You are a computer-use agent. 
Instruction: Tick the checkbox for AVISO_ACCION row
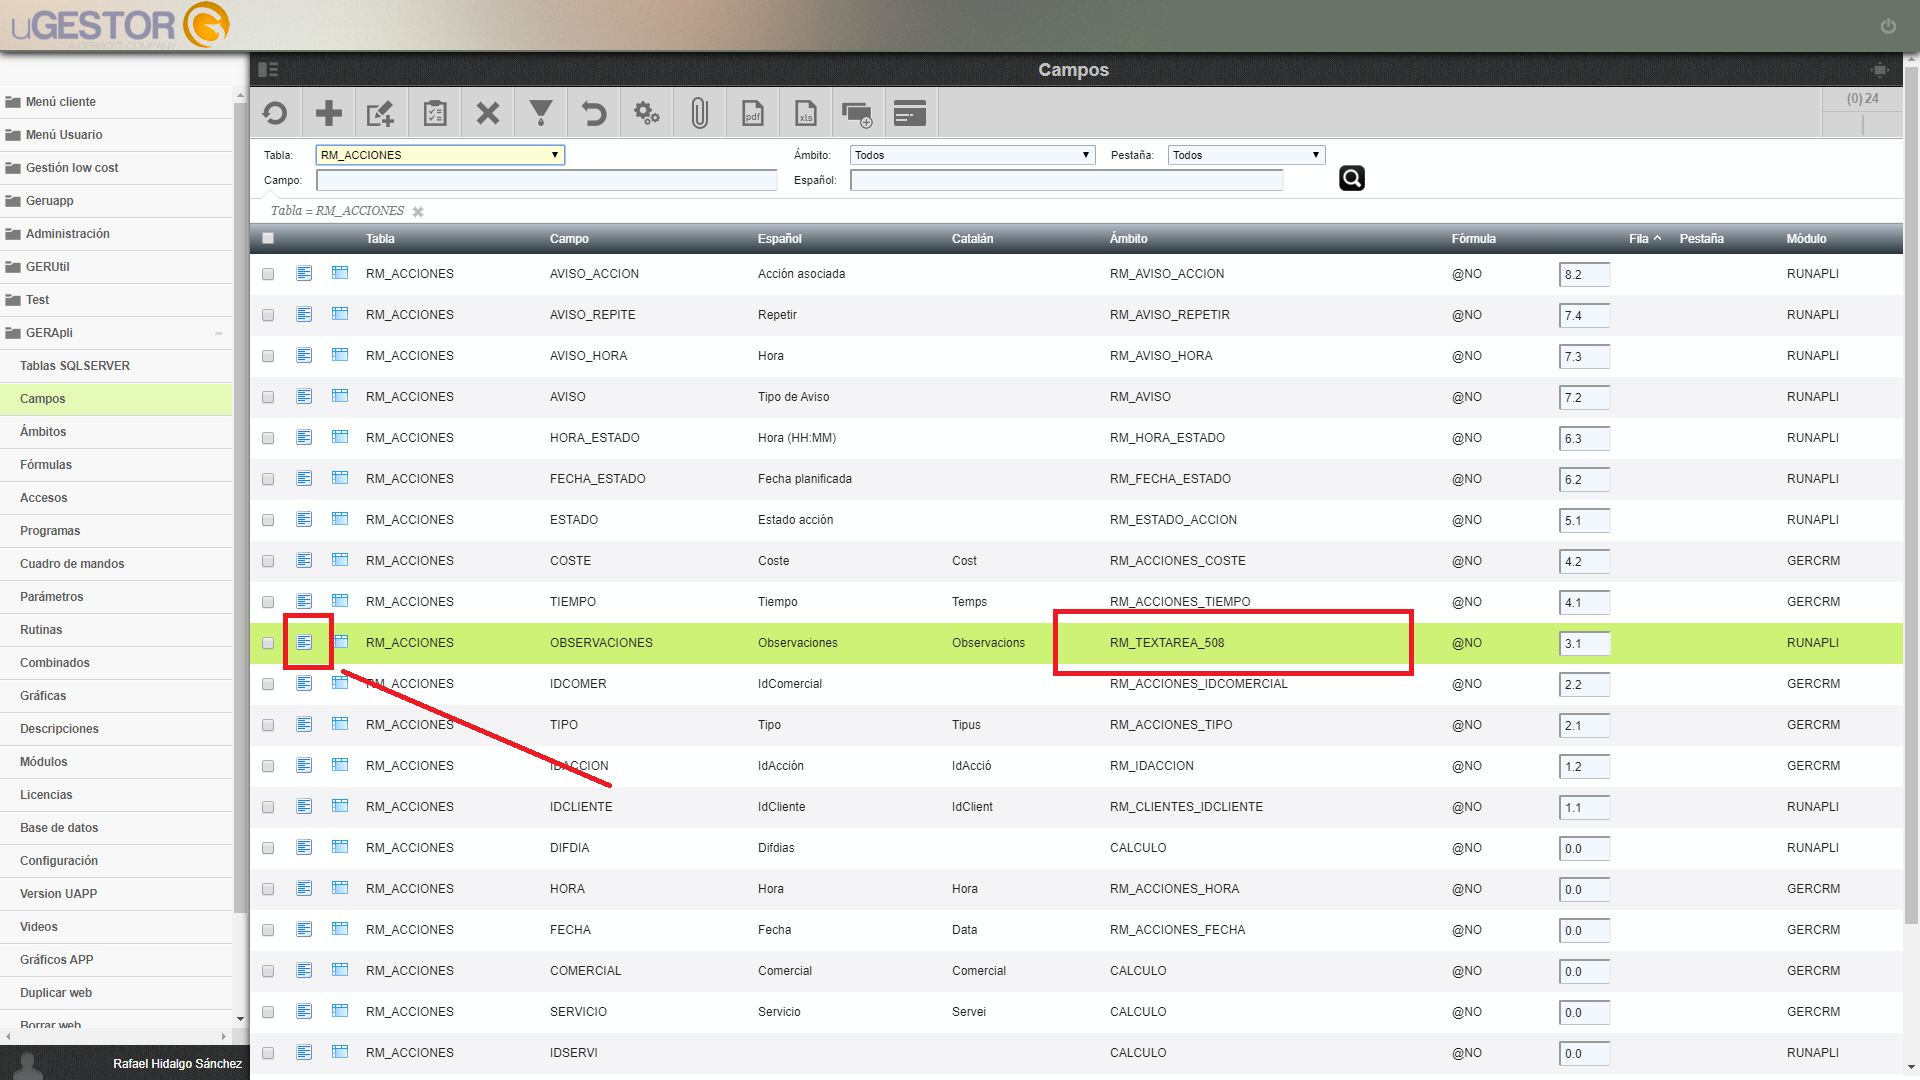(x=268, y=274)
